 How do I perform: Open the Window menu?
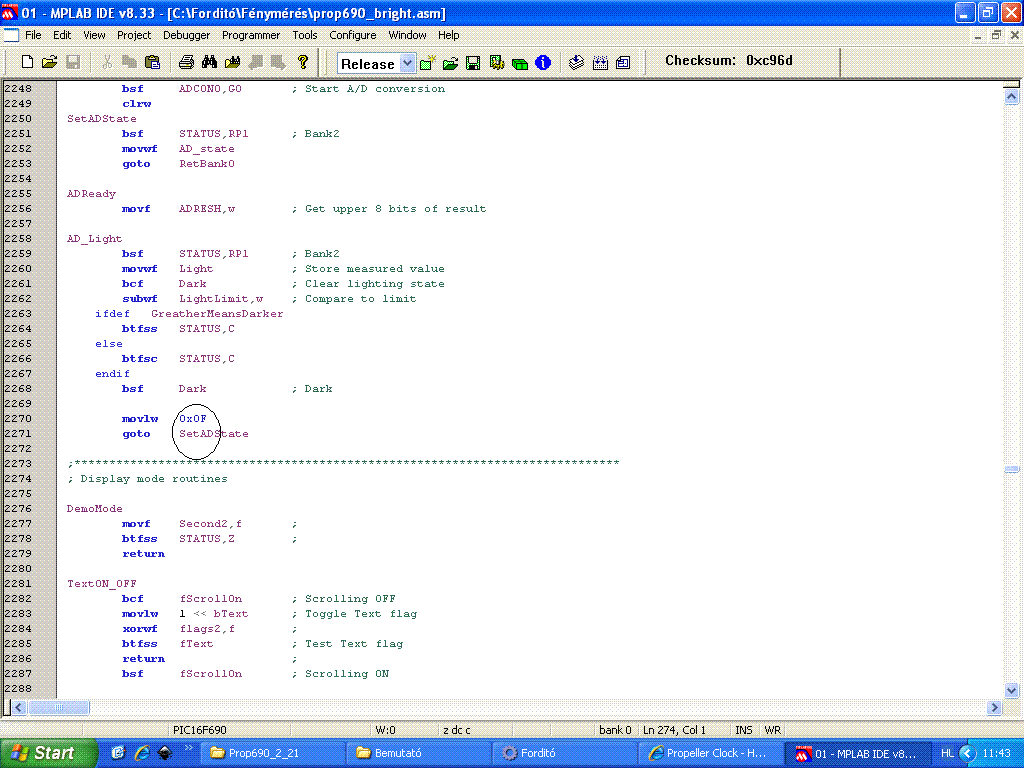tap(408, 35)
